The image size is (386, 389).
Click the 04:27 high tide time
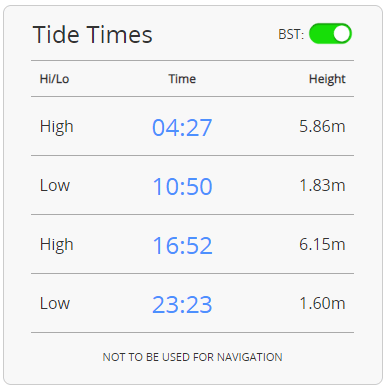[x=182, y=128]
